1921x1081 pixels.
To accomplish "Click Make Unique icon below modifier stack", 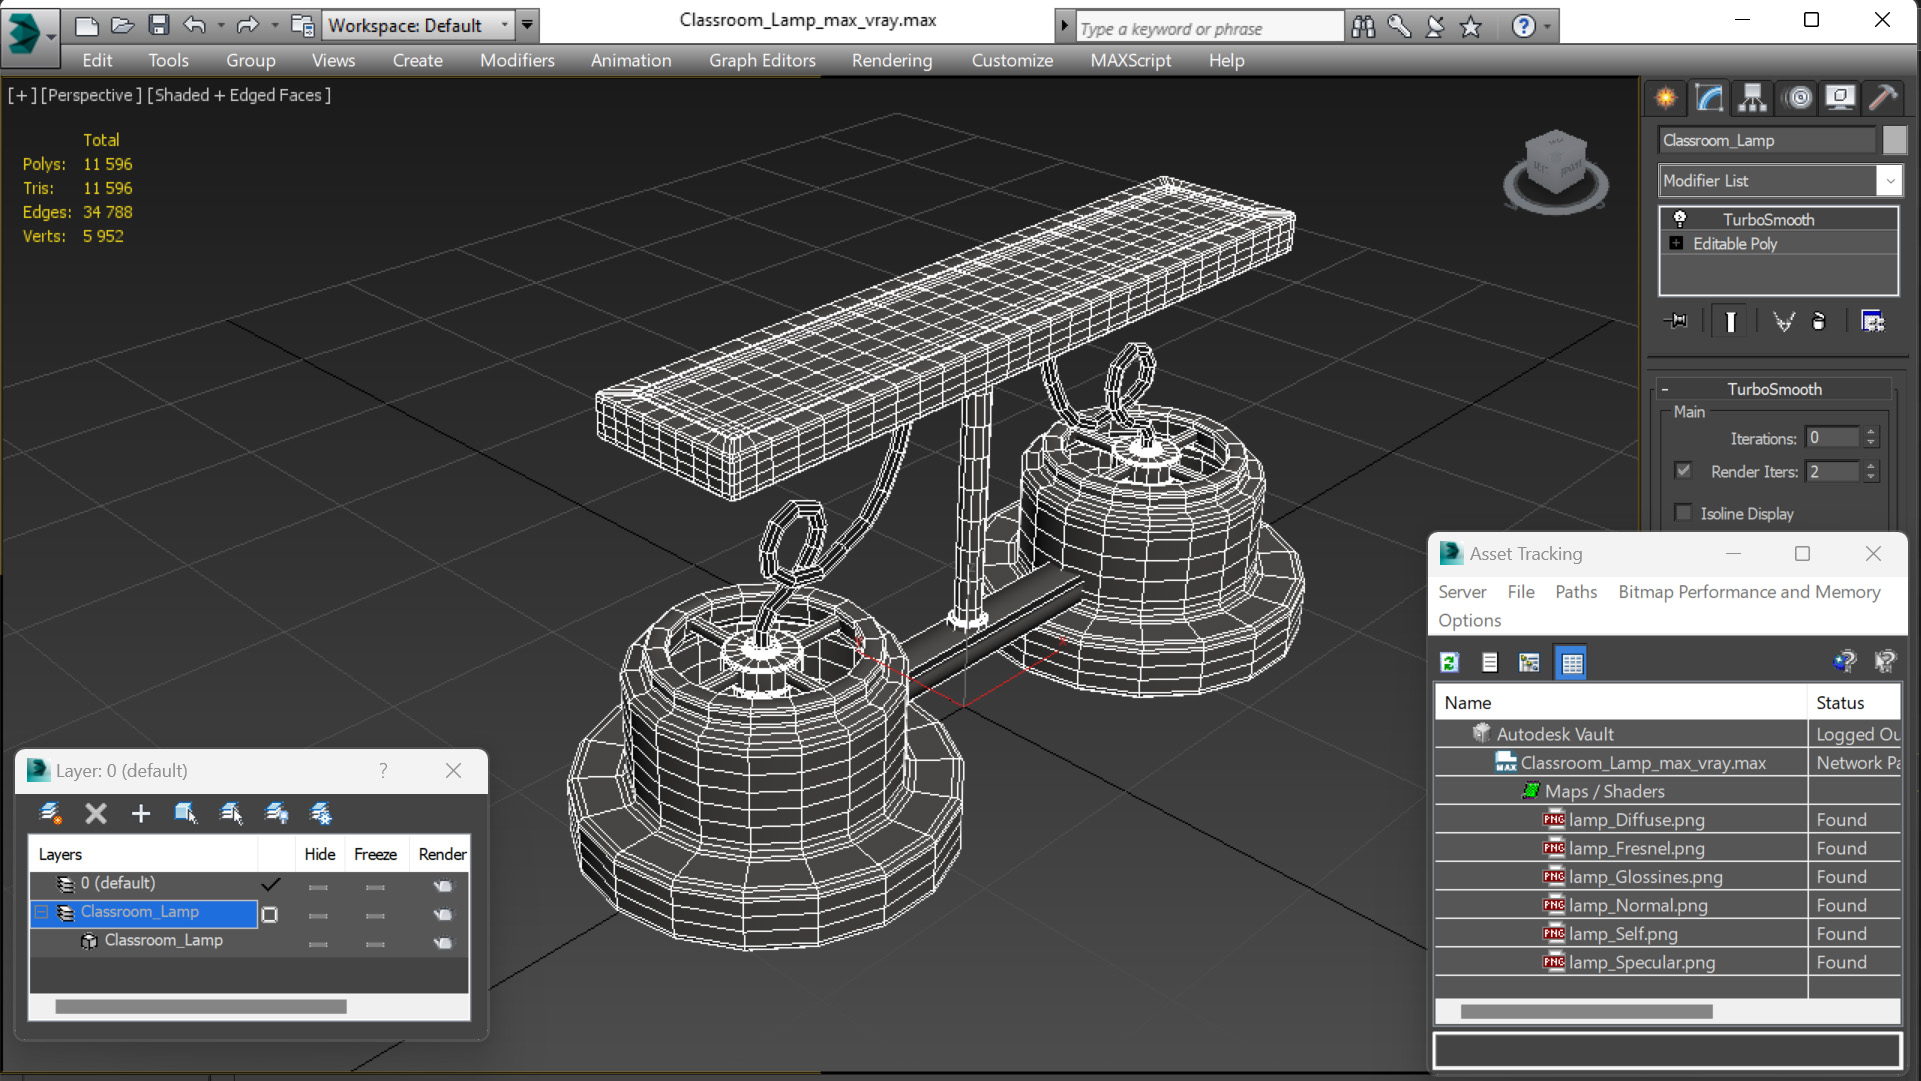I will (1783, 321).
